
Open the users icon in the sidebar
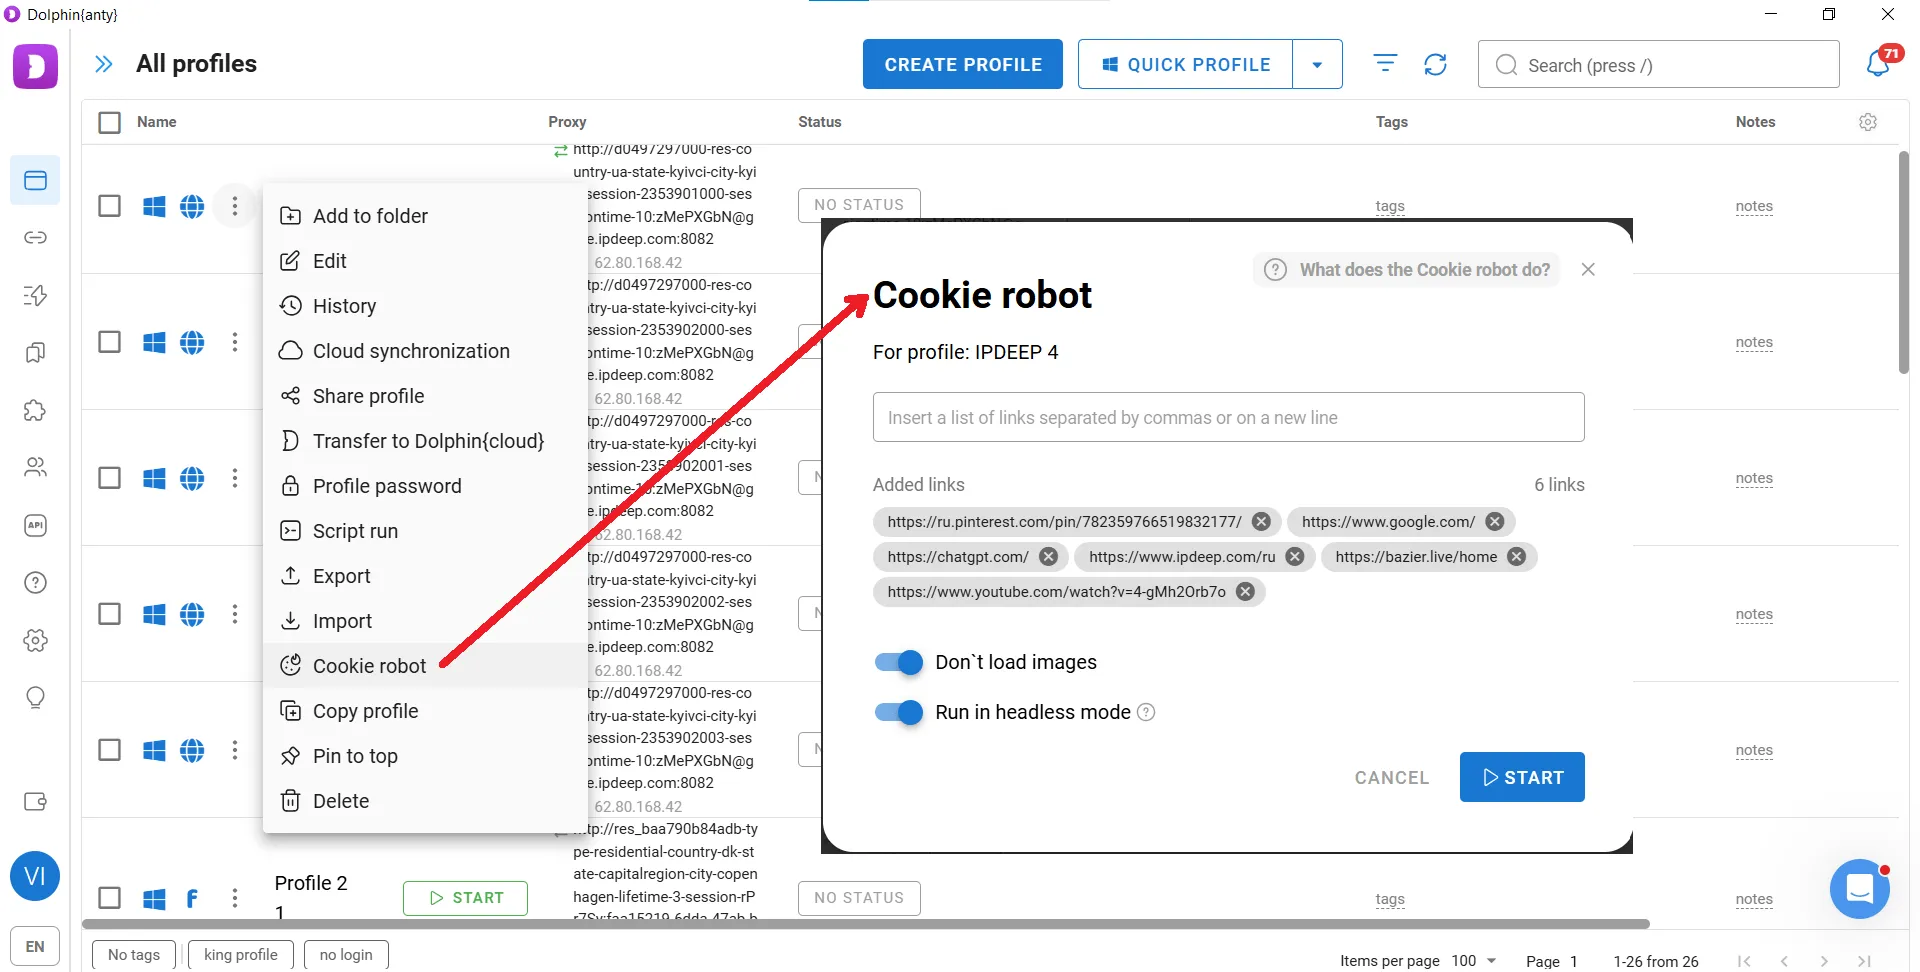pyautogui.click(x=35, y=467)
